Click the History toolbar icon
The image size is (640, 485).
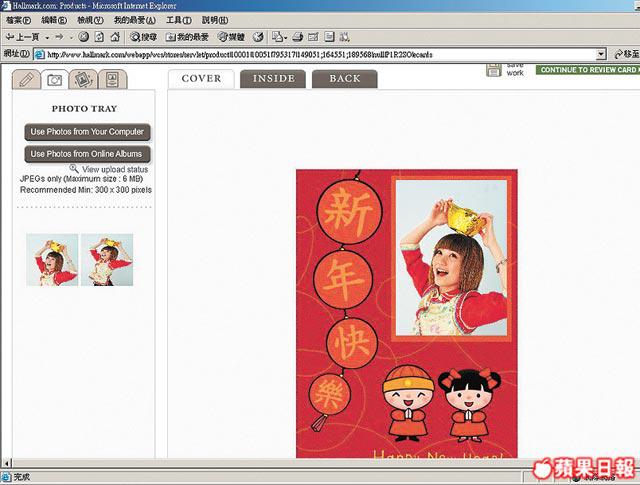point(258,37)
